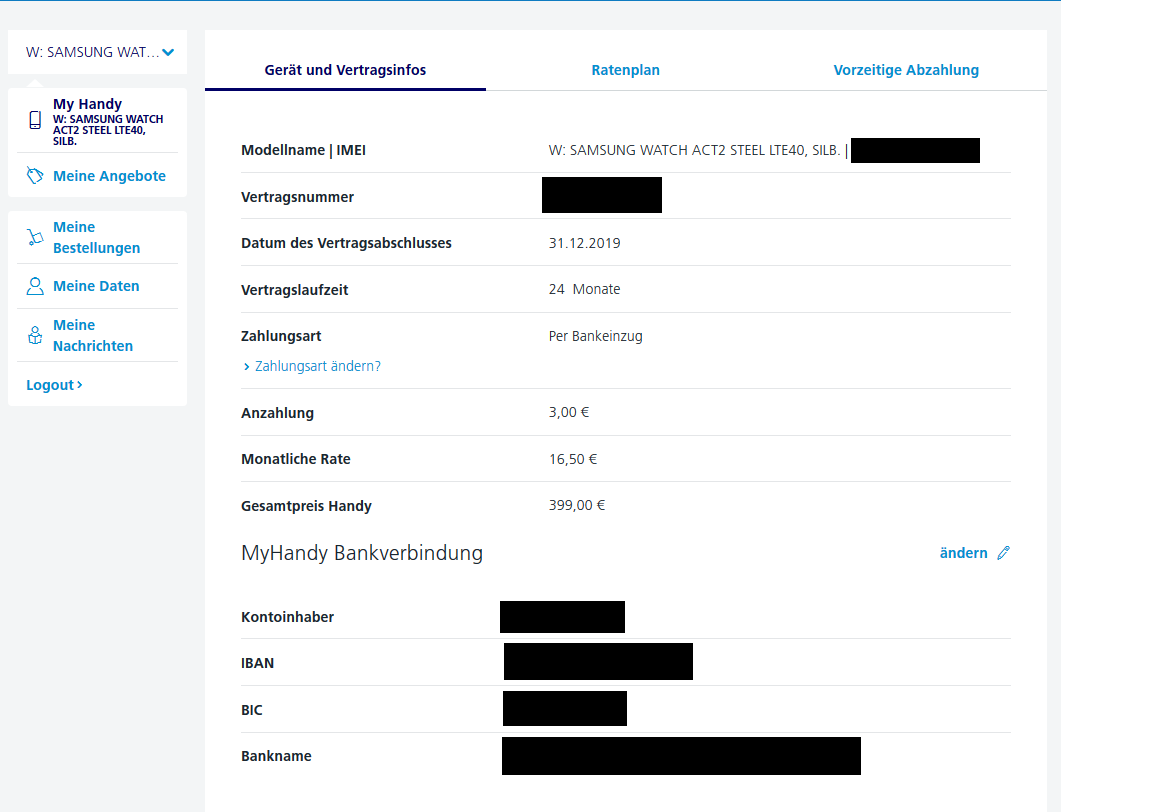Click the MyHandy Bankverbindung heading
Image resolution: width=1152 pixels, height=812 pixels.
pos(361,553)
